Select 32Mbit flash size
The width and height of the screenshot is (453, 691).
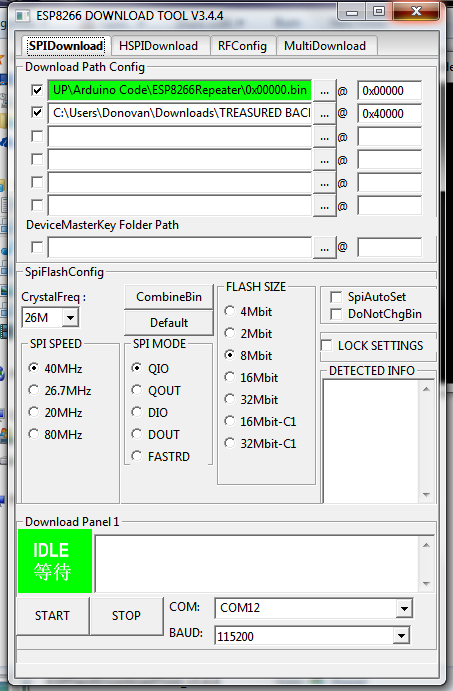click(x=251, y=400)
